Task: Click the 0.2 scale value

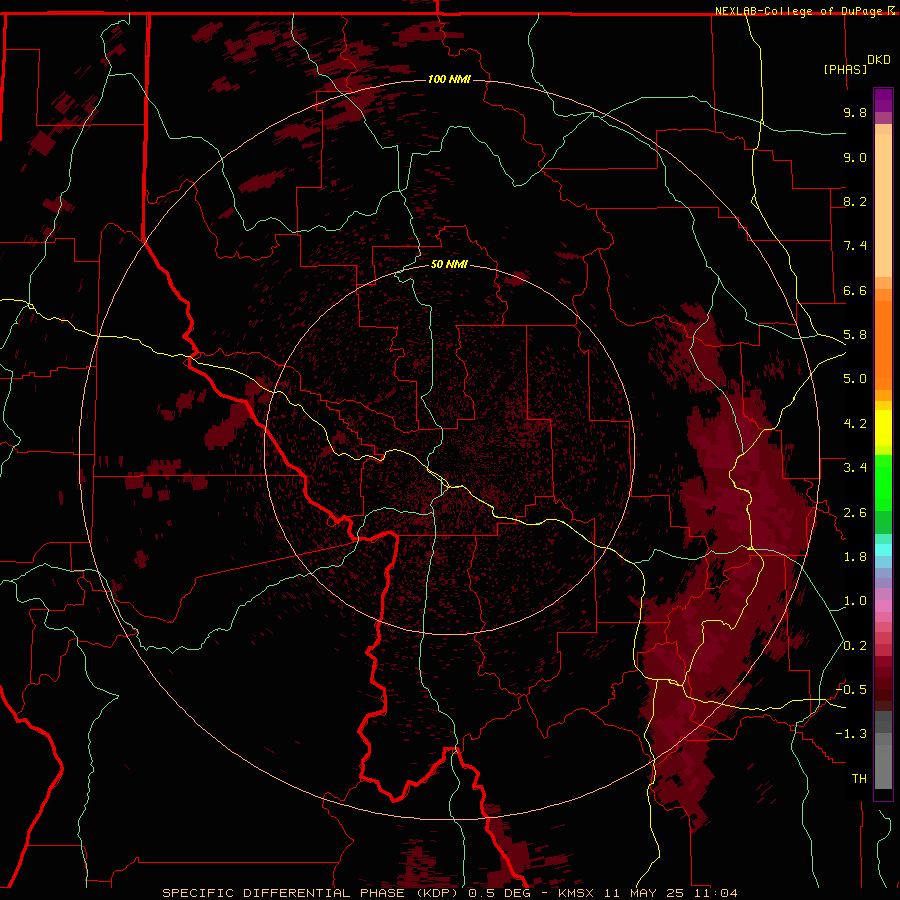Action: [855, 646]
